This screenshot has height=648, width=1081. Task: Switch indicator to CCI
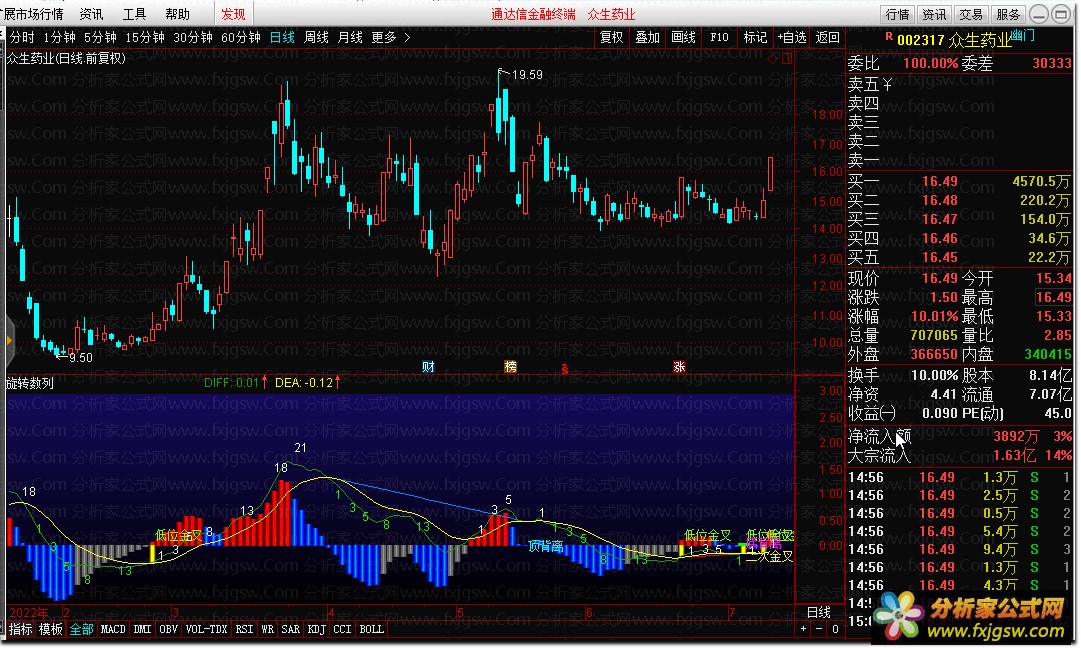click(342, 629)
